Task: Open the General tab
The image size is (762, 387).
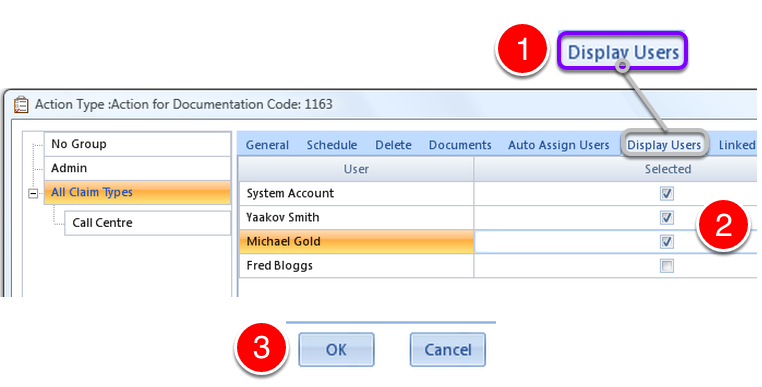Action: point(267,145)
